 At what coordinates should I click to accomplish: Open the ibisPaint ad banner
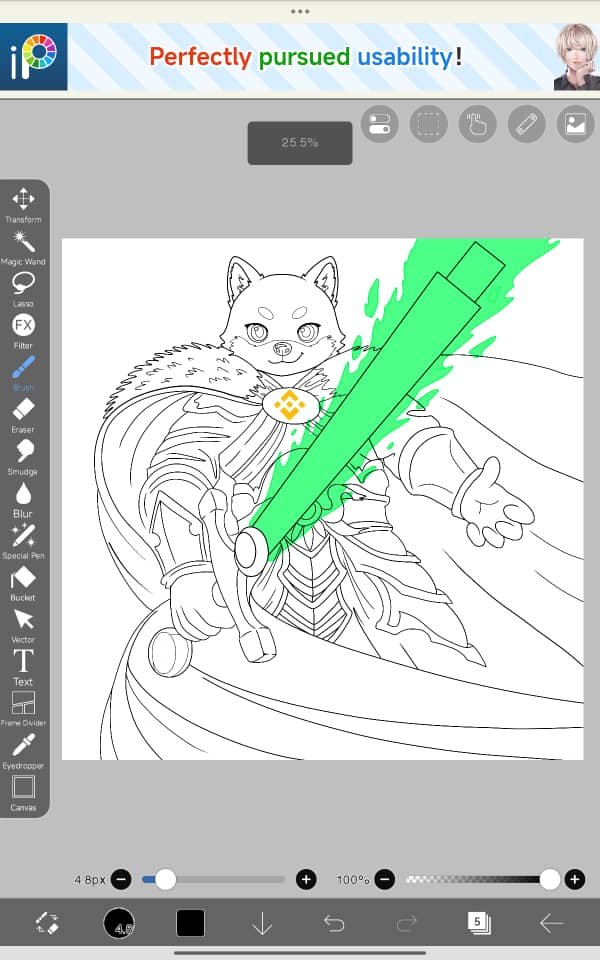[300, 57]
